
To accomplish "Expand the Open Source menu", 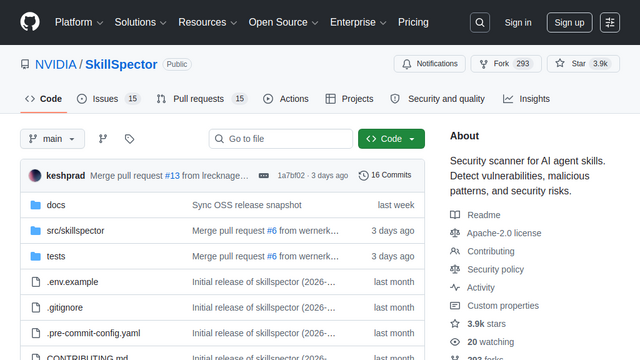I will coord(283,22).
